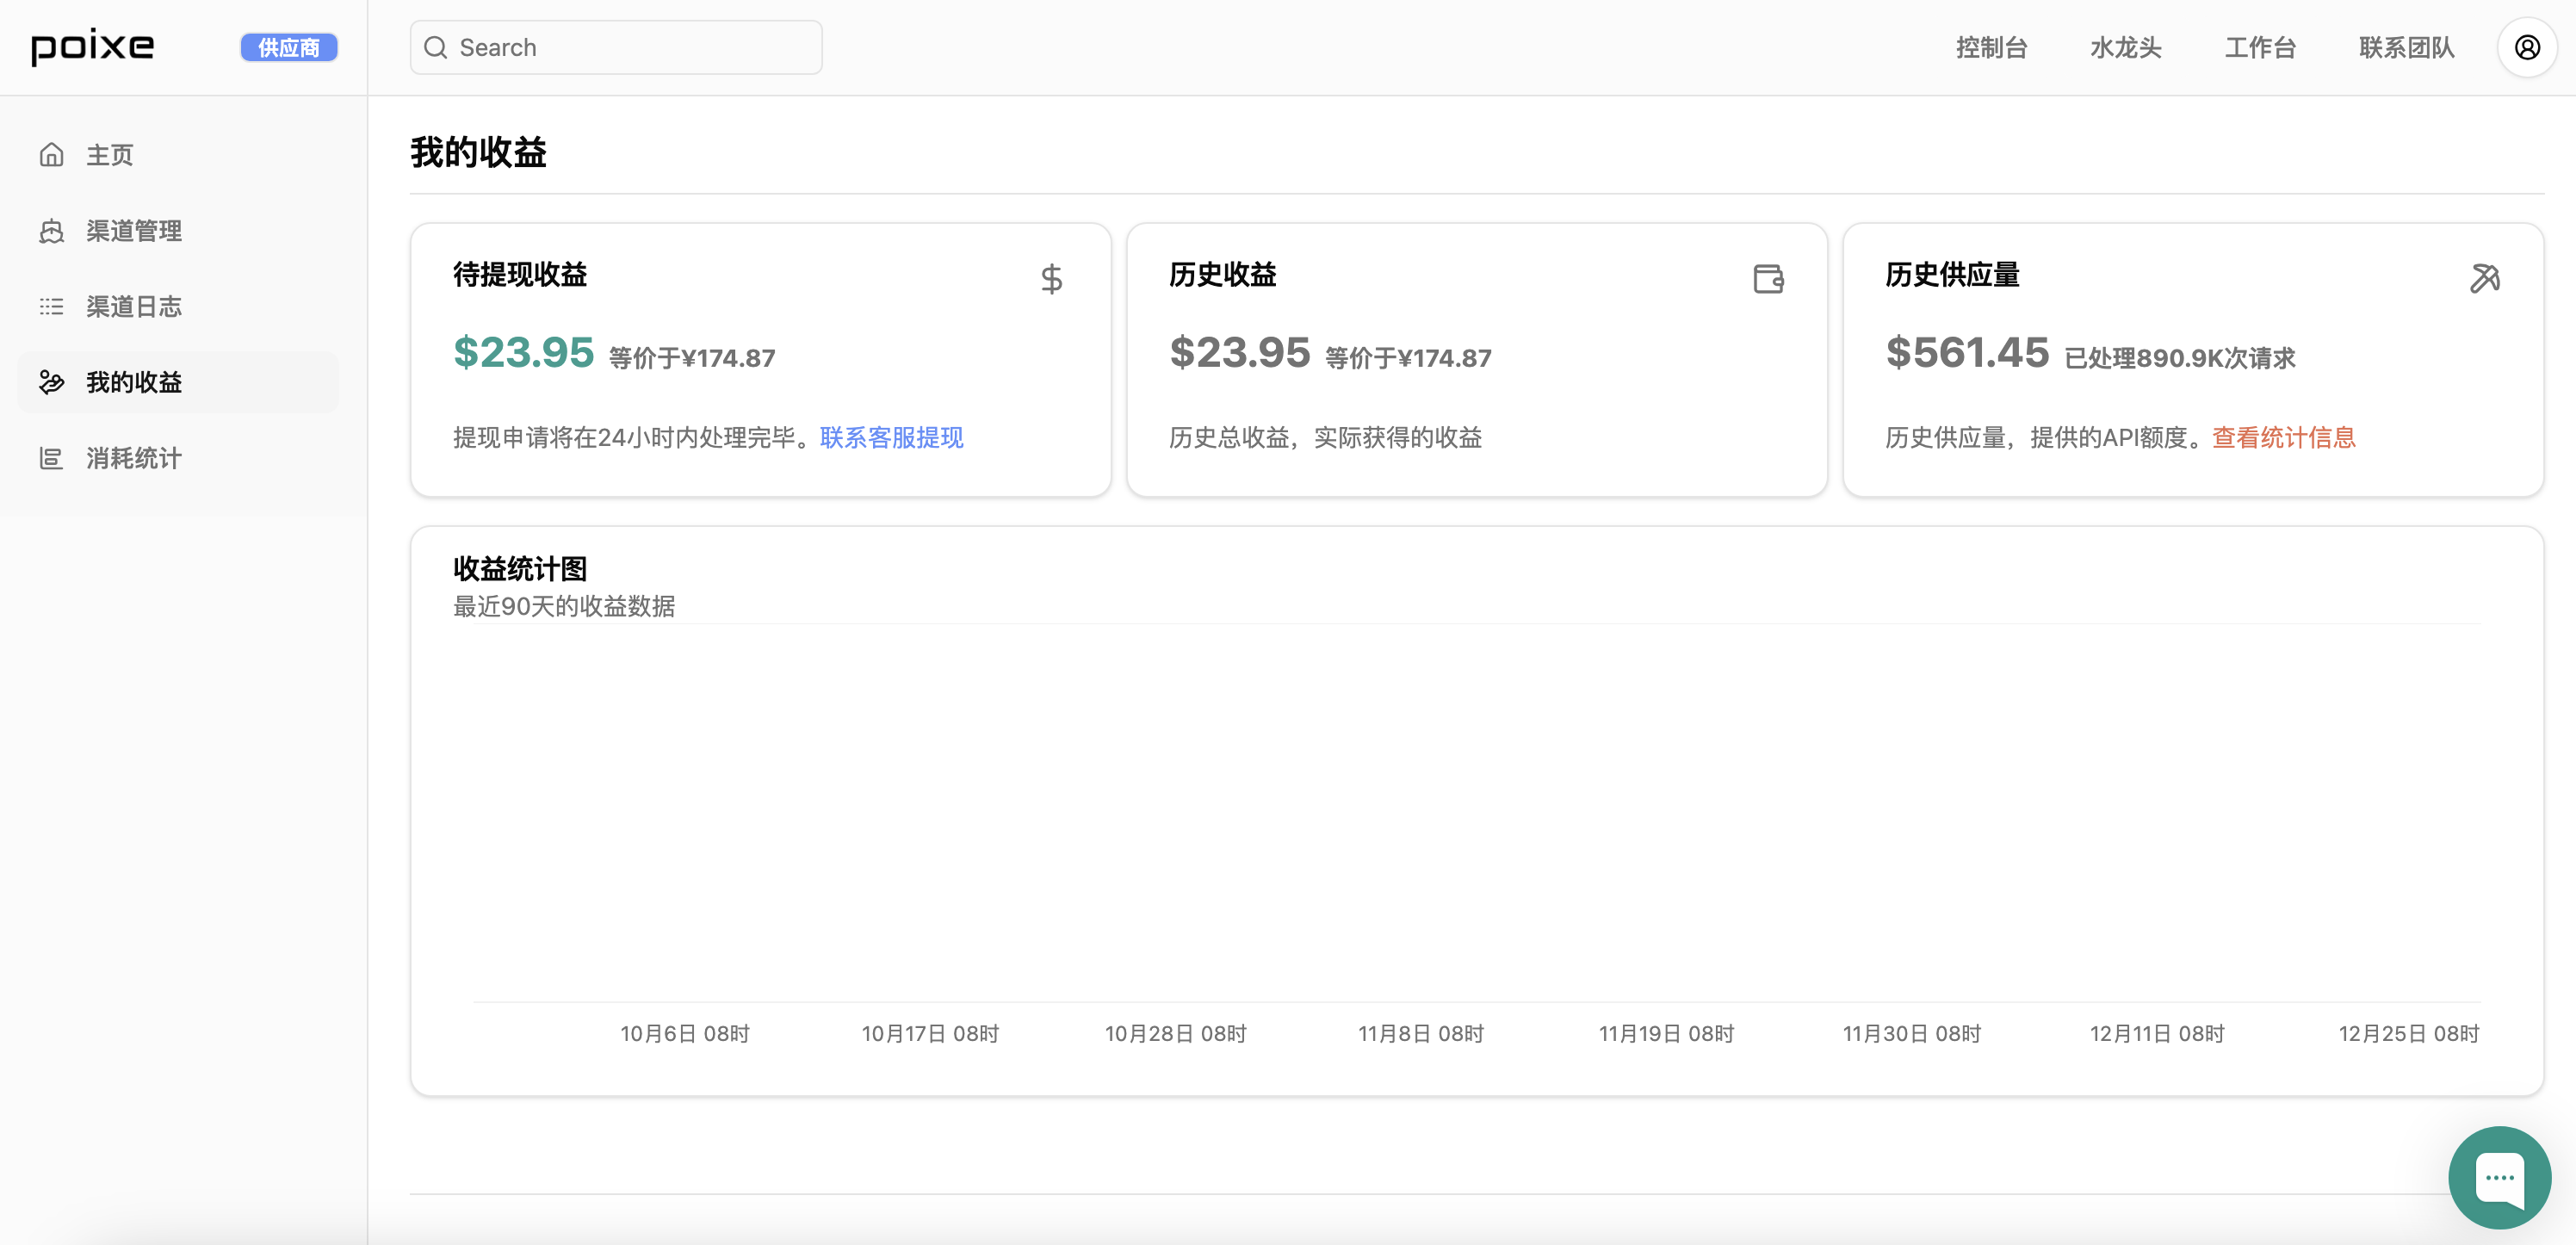Go to 工作台 in top navigation
Image resolution: width=2576 pixels, height=1245 pixels.
2259,47
